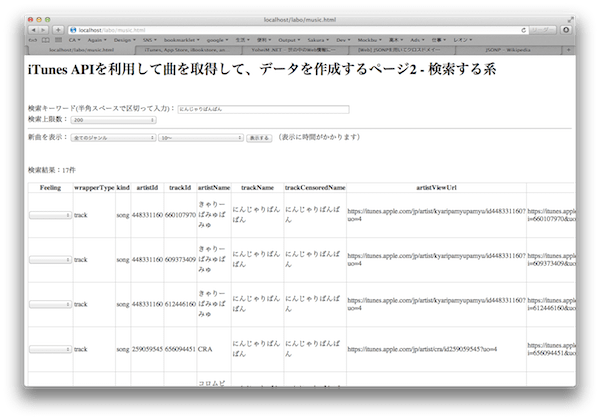The height and width of the screenshot is (420, 600).
Task: Click the wrapperType column header
Action: tap(94, 188)
